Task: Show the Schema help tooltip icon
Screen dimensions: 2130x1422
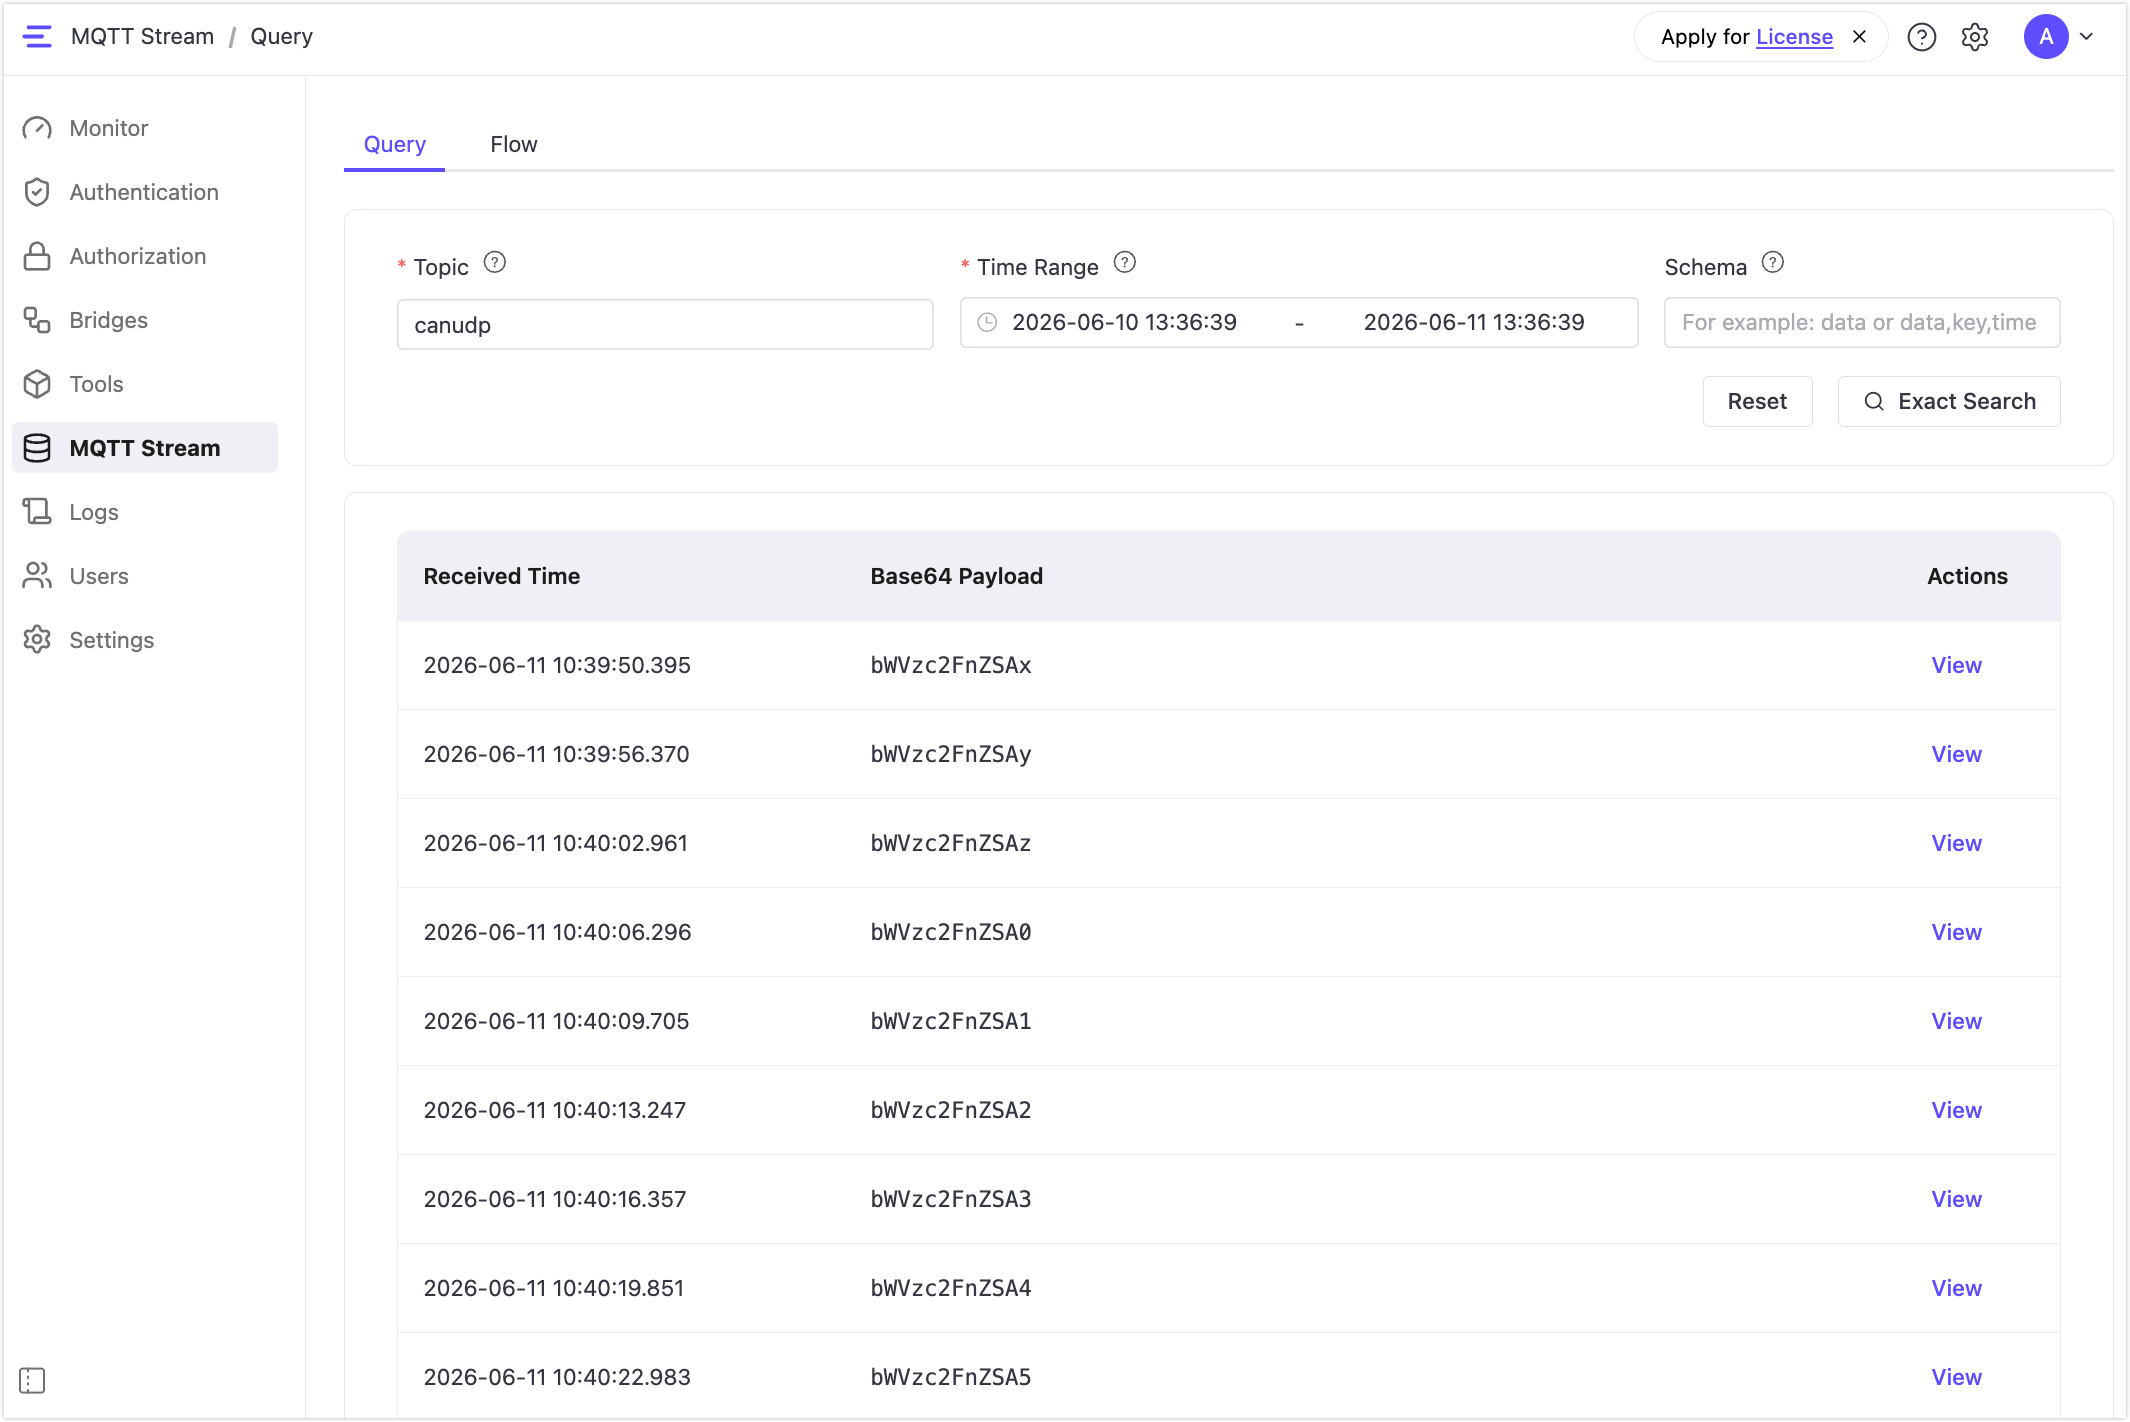Action: point(1773,263)
